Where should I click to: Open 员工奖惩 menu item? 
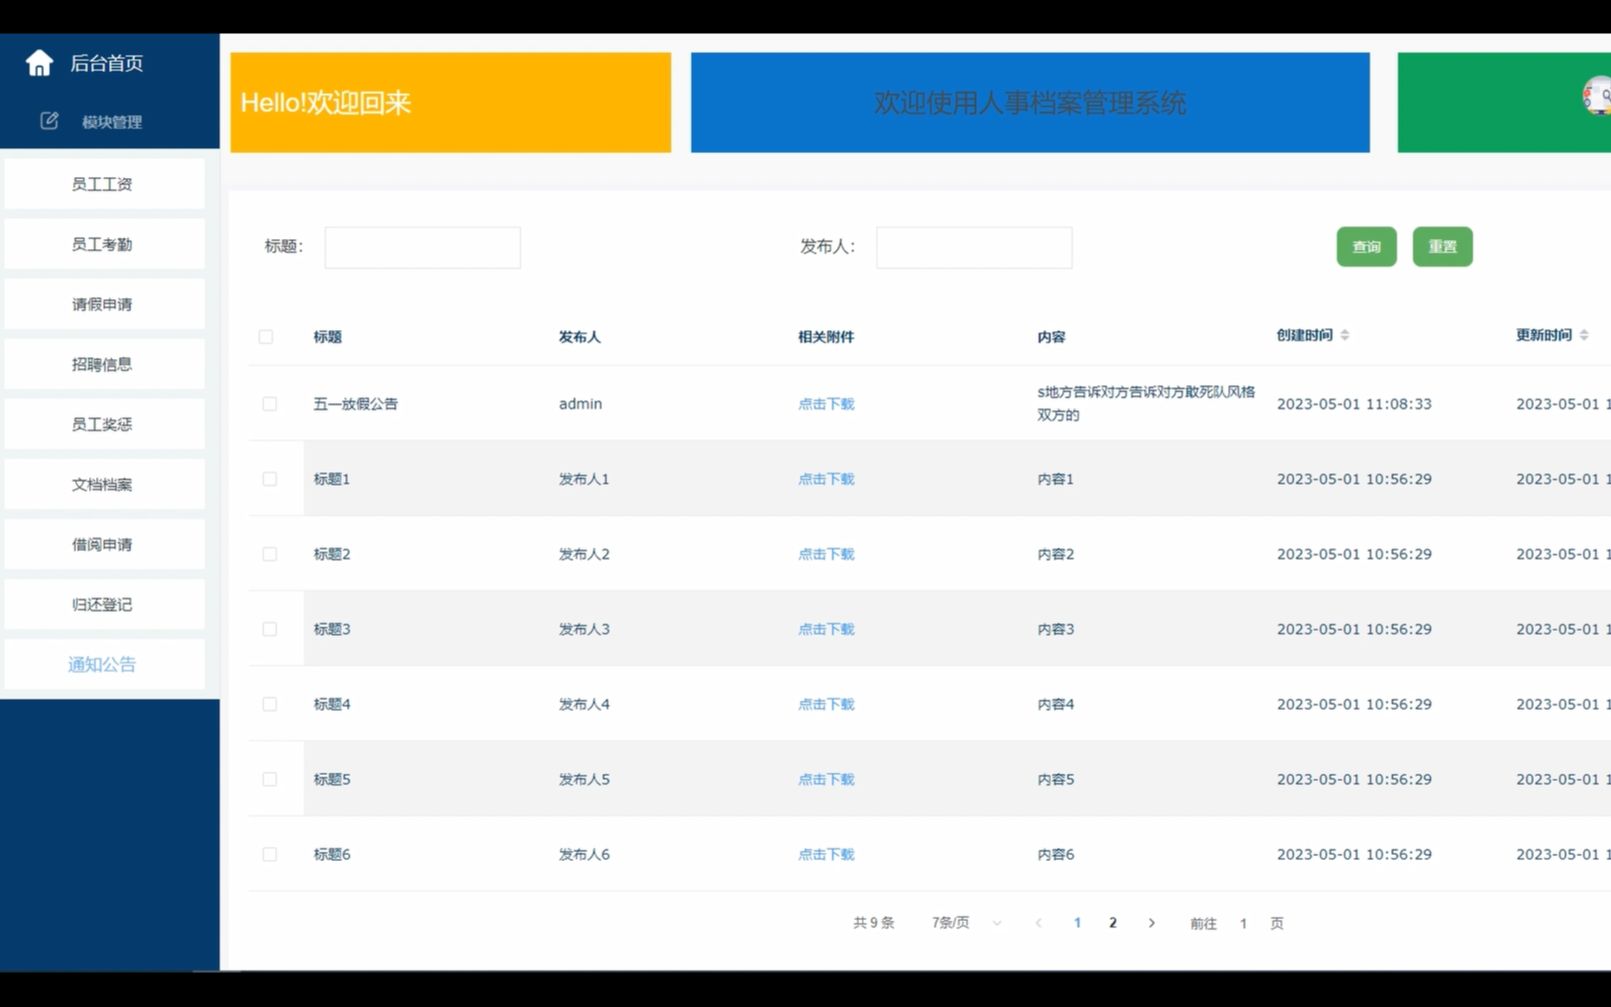[104, 424]
